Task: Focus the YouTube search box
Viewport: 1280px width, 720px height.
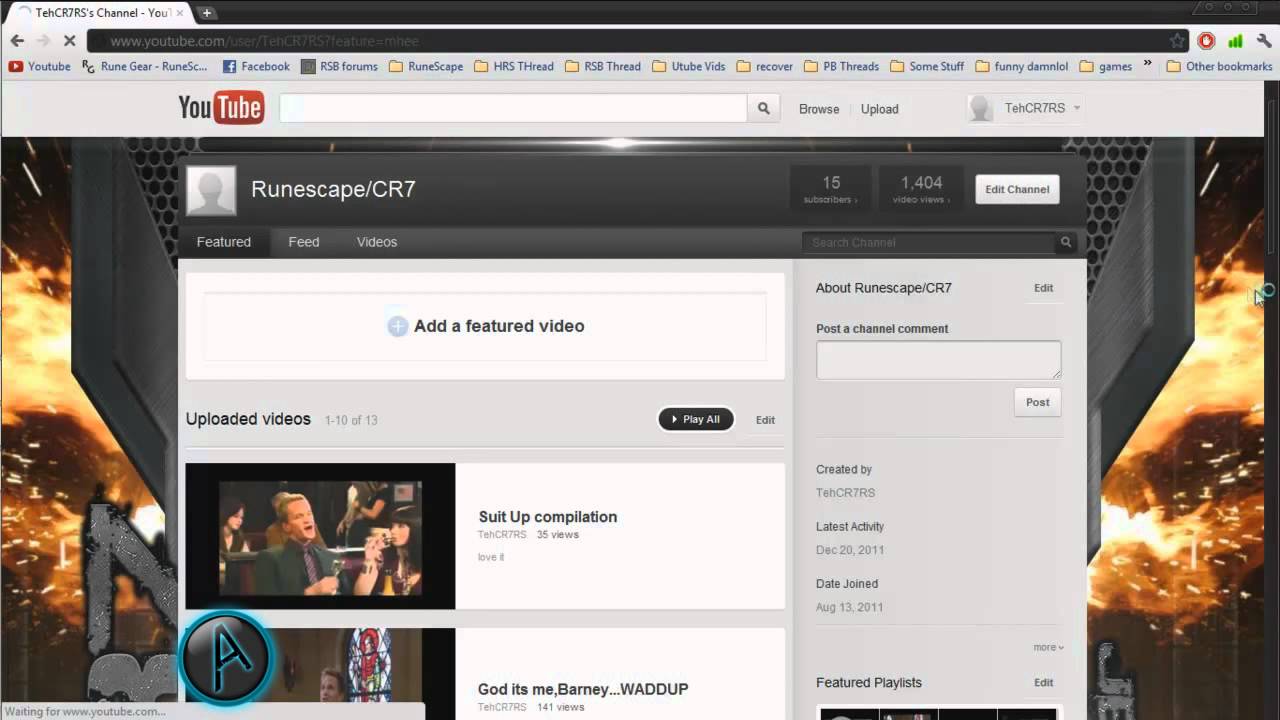Action: [x=513, y=108]
